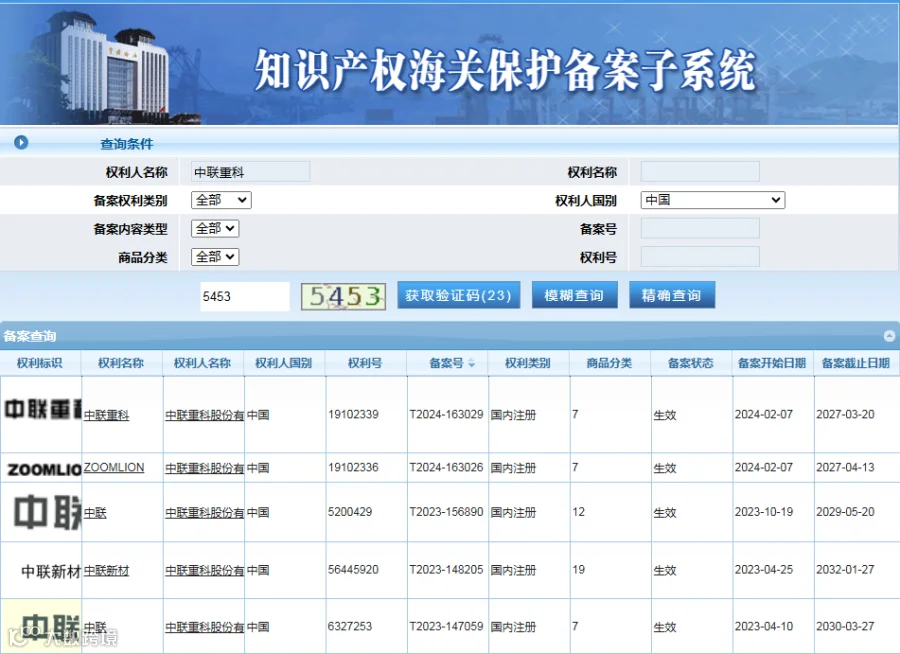This screenshot has width=900, height=654.
Task: Click the 权利号 column header
Action: (365, 363)
